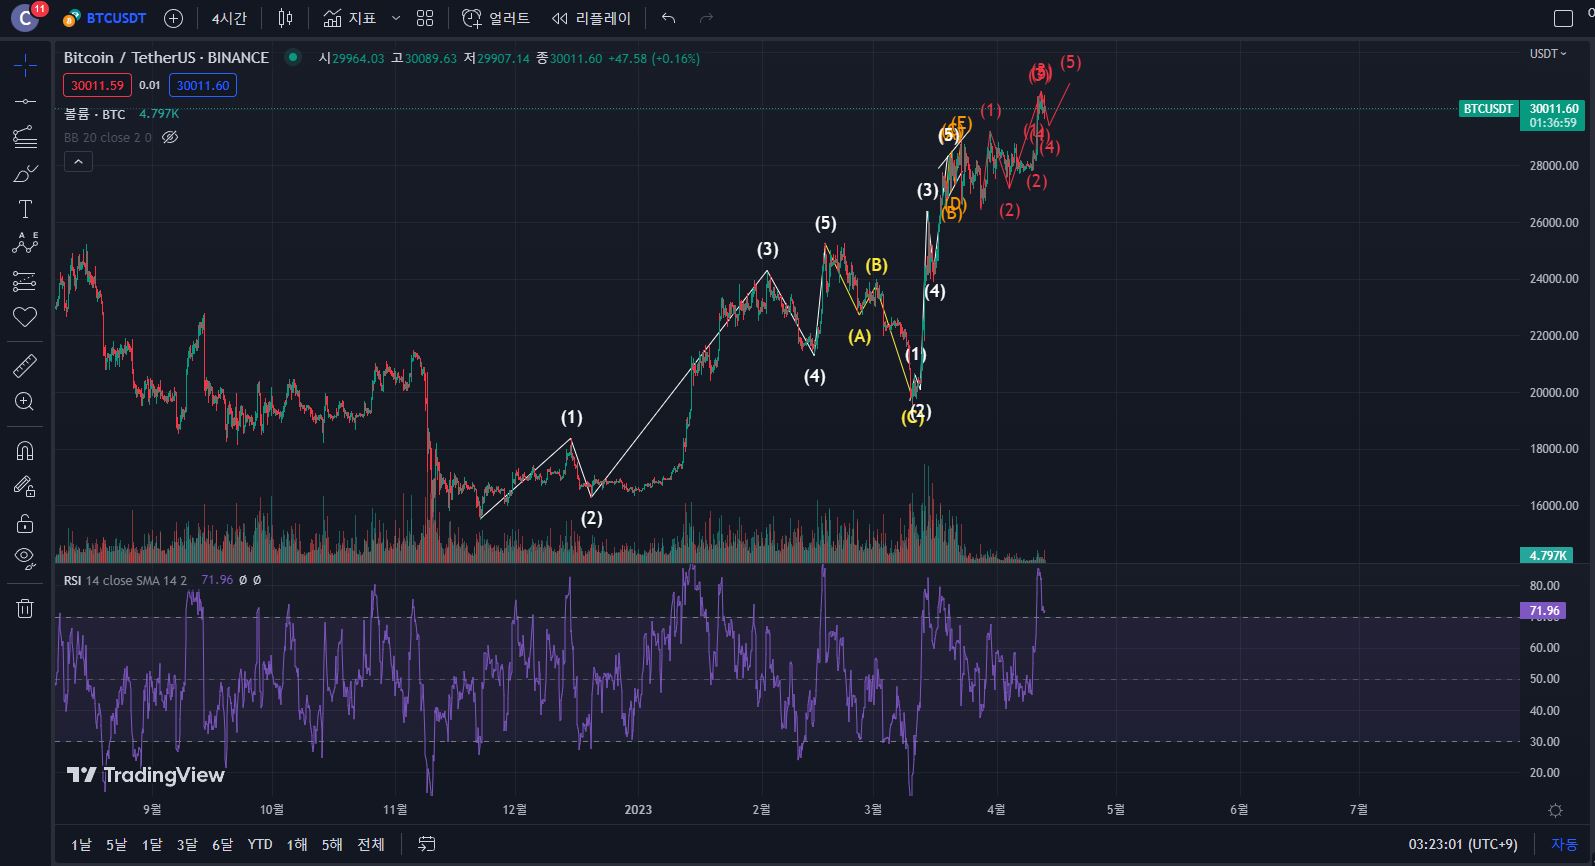Click the Bitcoin / TetherUS chart title
This screenshot has width=1595, height=866.
(x=166, y=58)
